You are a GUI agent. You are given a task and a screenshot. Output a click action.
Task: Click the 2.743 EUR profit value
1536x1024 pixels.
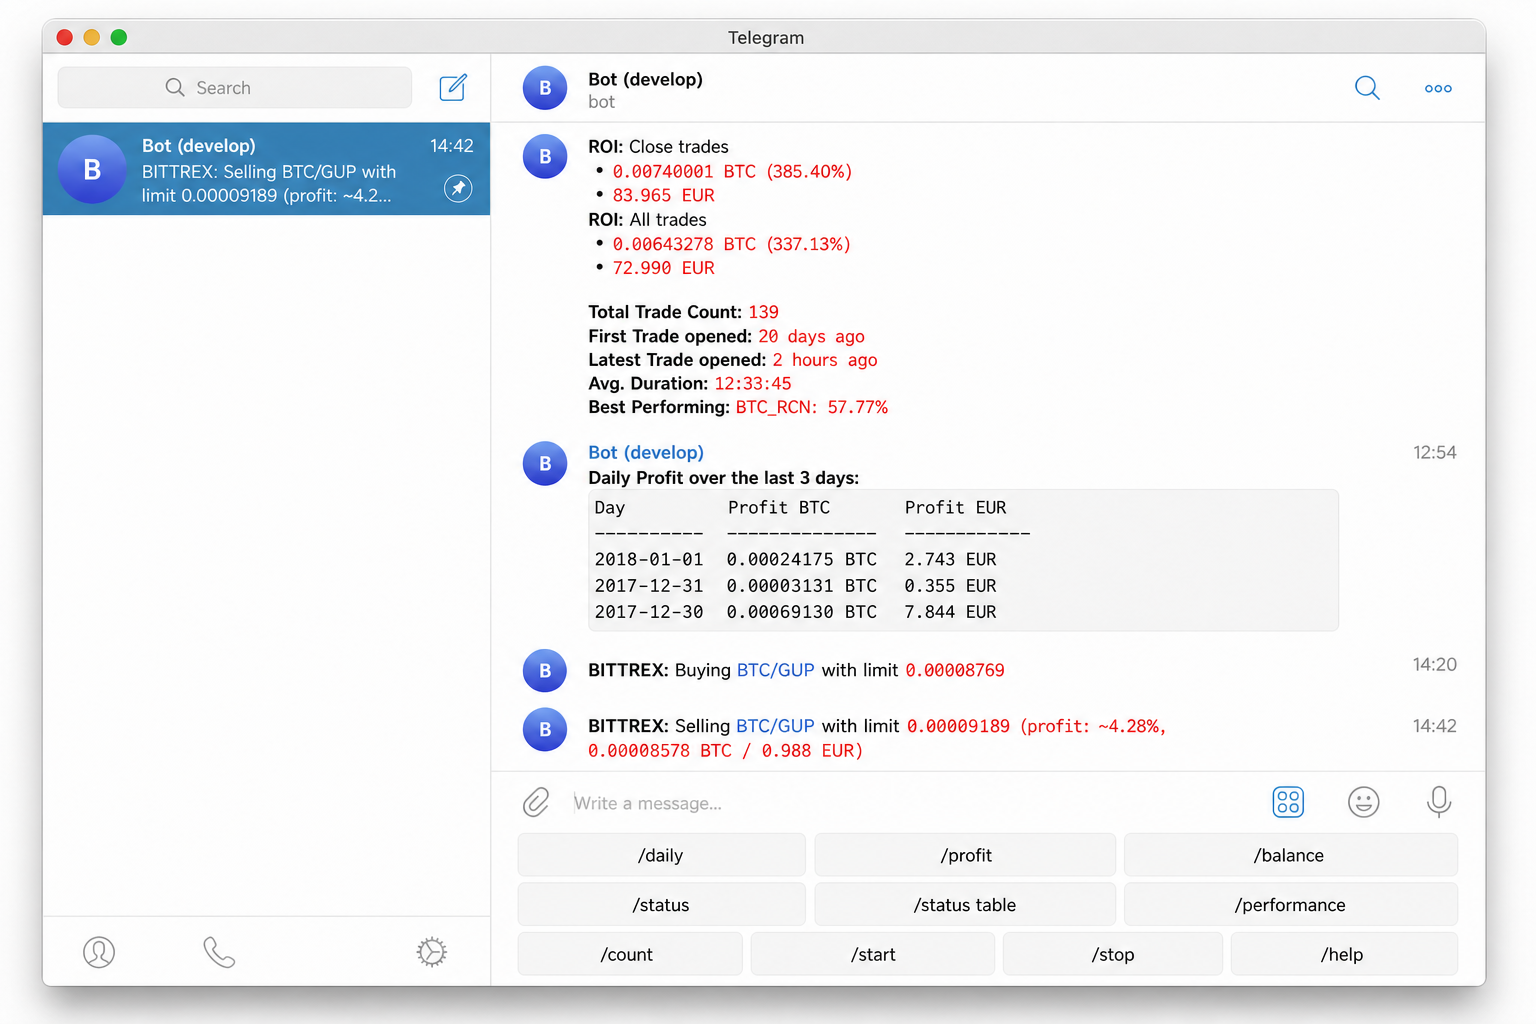[950, 559]
